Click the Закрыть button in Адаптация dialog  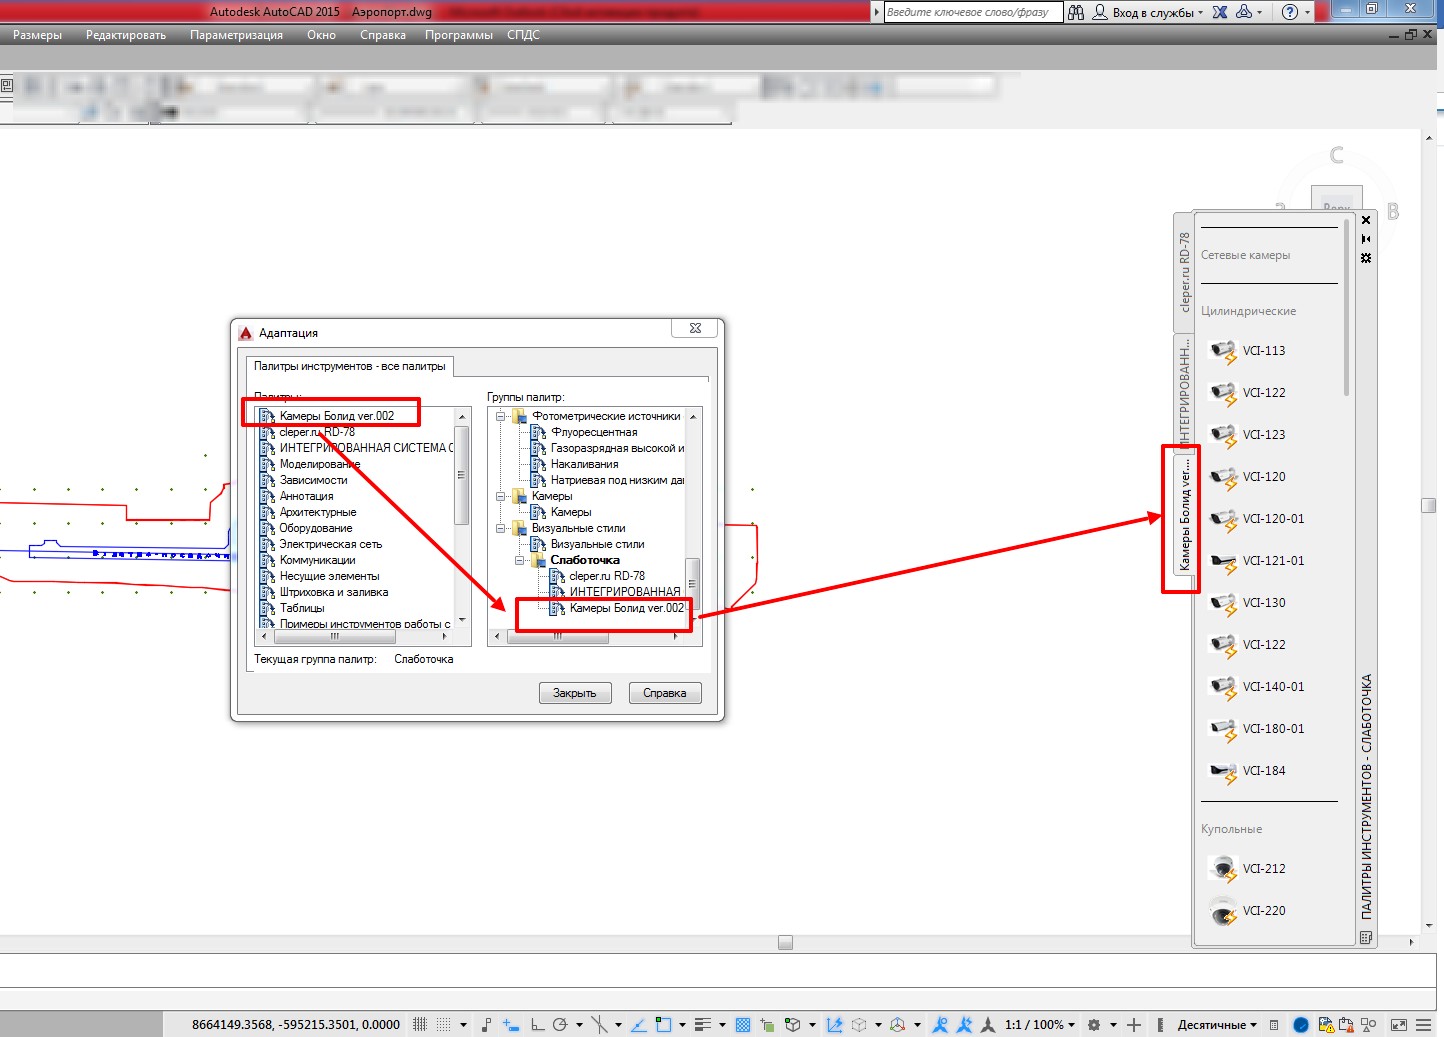tap(575, 693)
